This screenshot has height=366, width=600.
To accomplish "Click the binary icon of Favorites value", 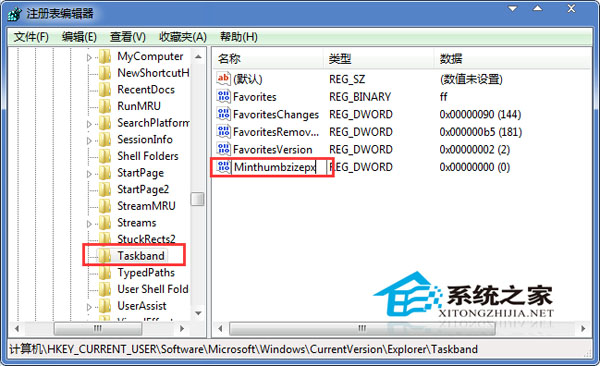I will tap(223, 96).
